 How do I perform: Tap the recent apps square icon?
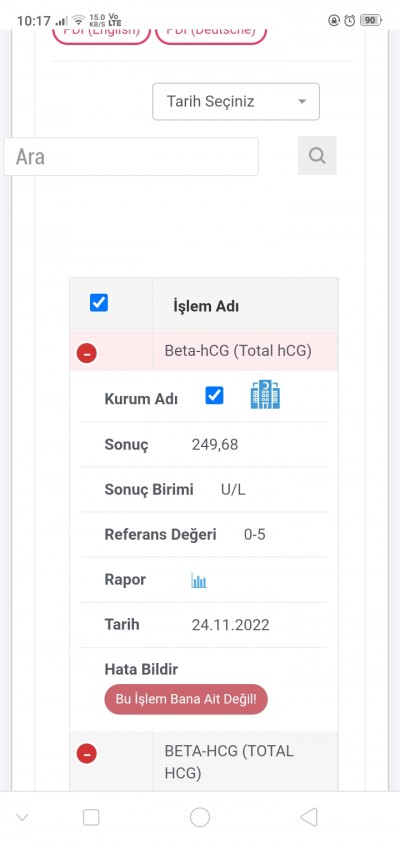[91, 817]
